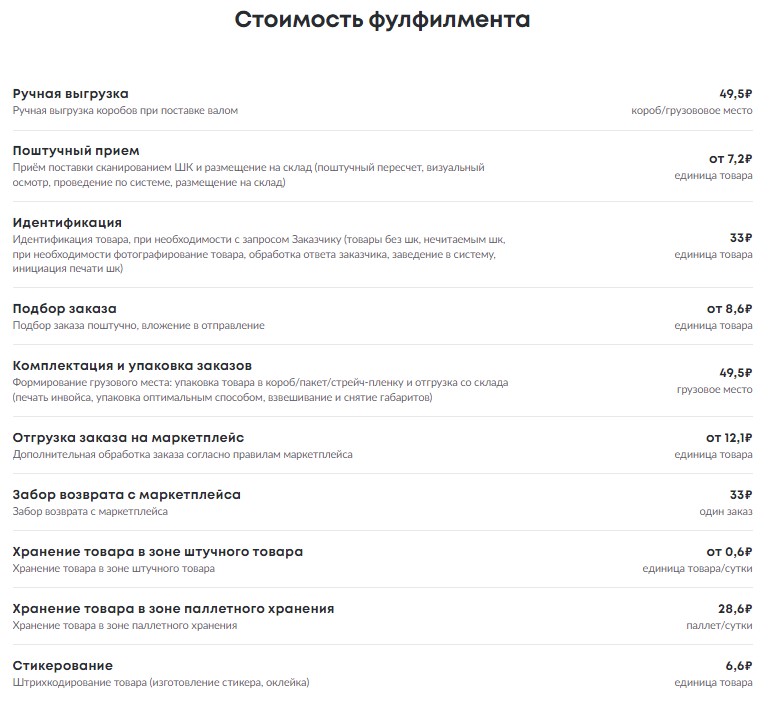Open the 'Стикерование' service heading
The height and width of the screenshot is (707, 770).
(63, 665)
